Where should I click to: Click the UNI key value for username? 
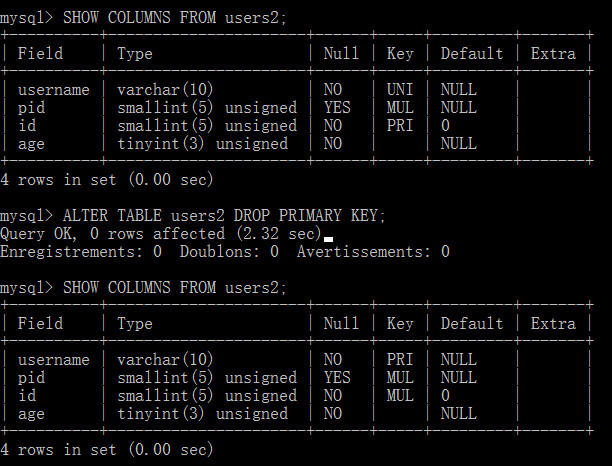click(400, 89)
